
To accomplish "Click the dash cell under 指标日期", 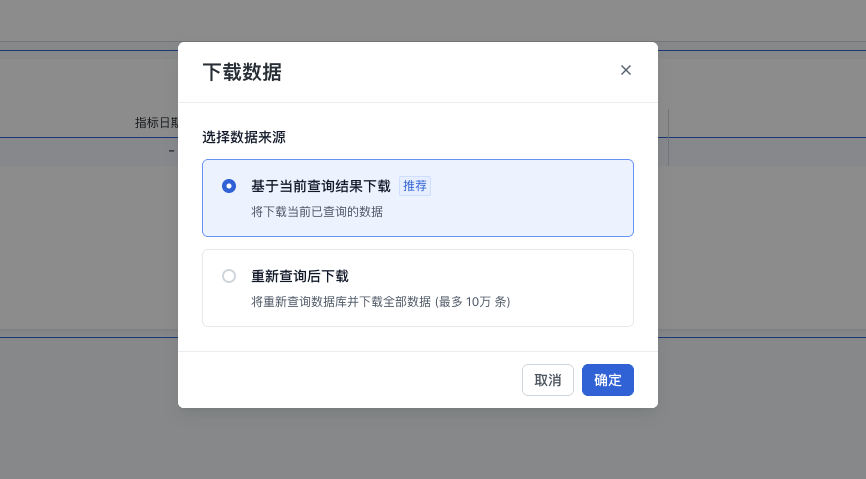I will (x=172, y=151).
